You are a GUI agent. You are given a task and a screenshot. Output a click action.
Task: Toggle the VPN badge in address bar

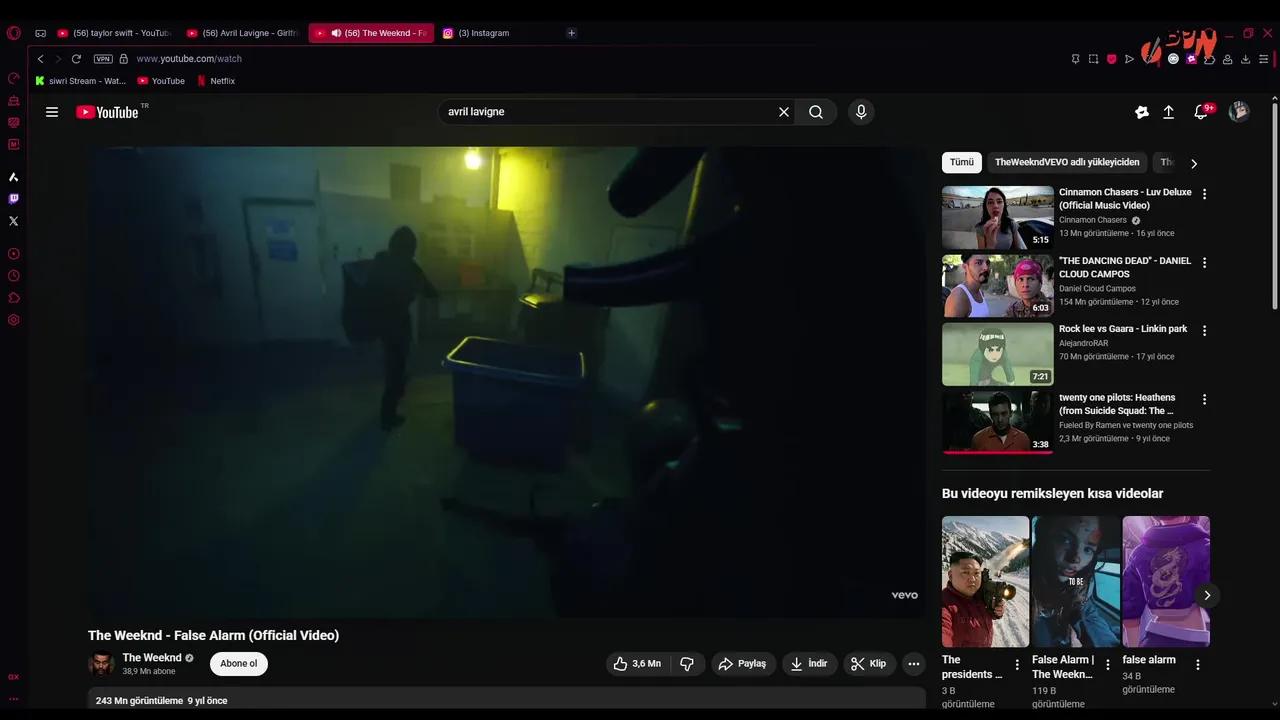103,59
